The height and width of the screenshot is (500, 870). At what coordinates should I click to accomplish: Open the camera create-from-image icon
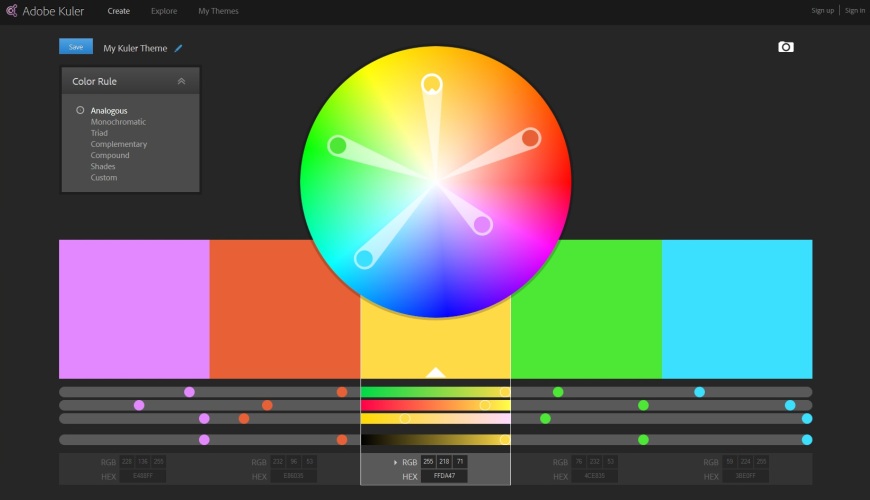786,47
